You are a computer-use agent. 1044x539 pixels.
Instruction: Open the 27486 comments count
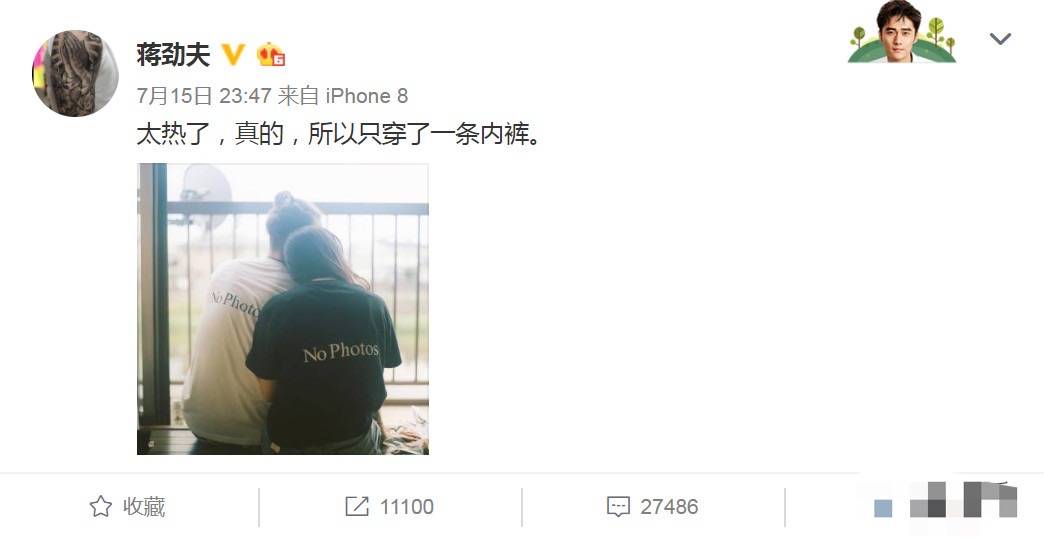click(x=669, y=506)
